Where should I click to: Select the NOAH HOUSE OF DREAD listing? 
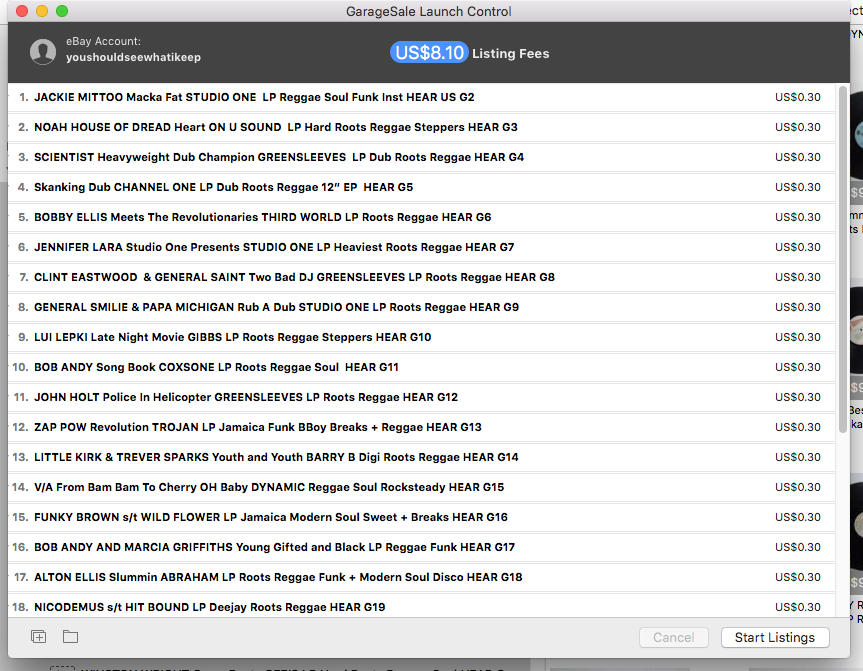click(422, 127)
